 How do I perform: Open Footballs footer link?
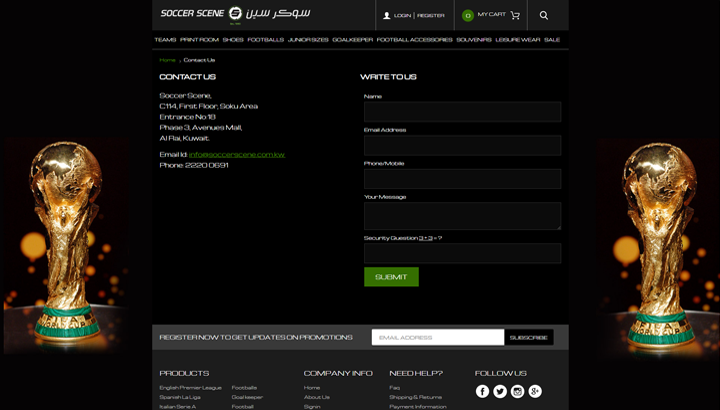(x=244, y=388)
